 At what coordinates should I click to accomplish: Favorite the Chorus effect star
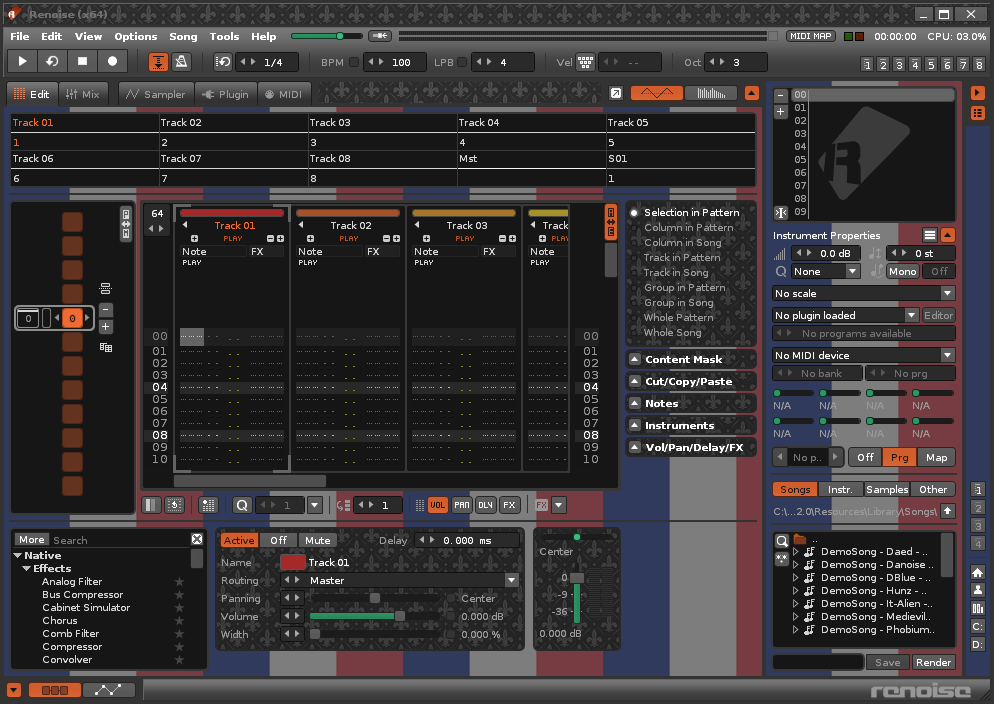coord(179,621)
